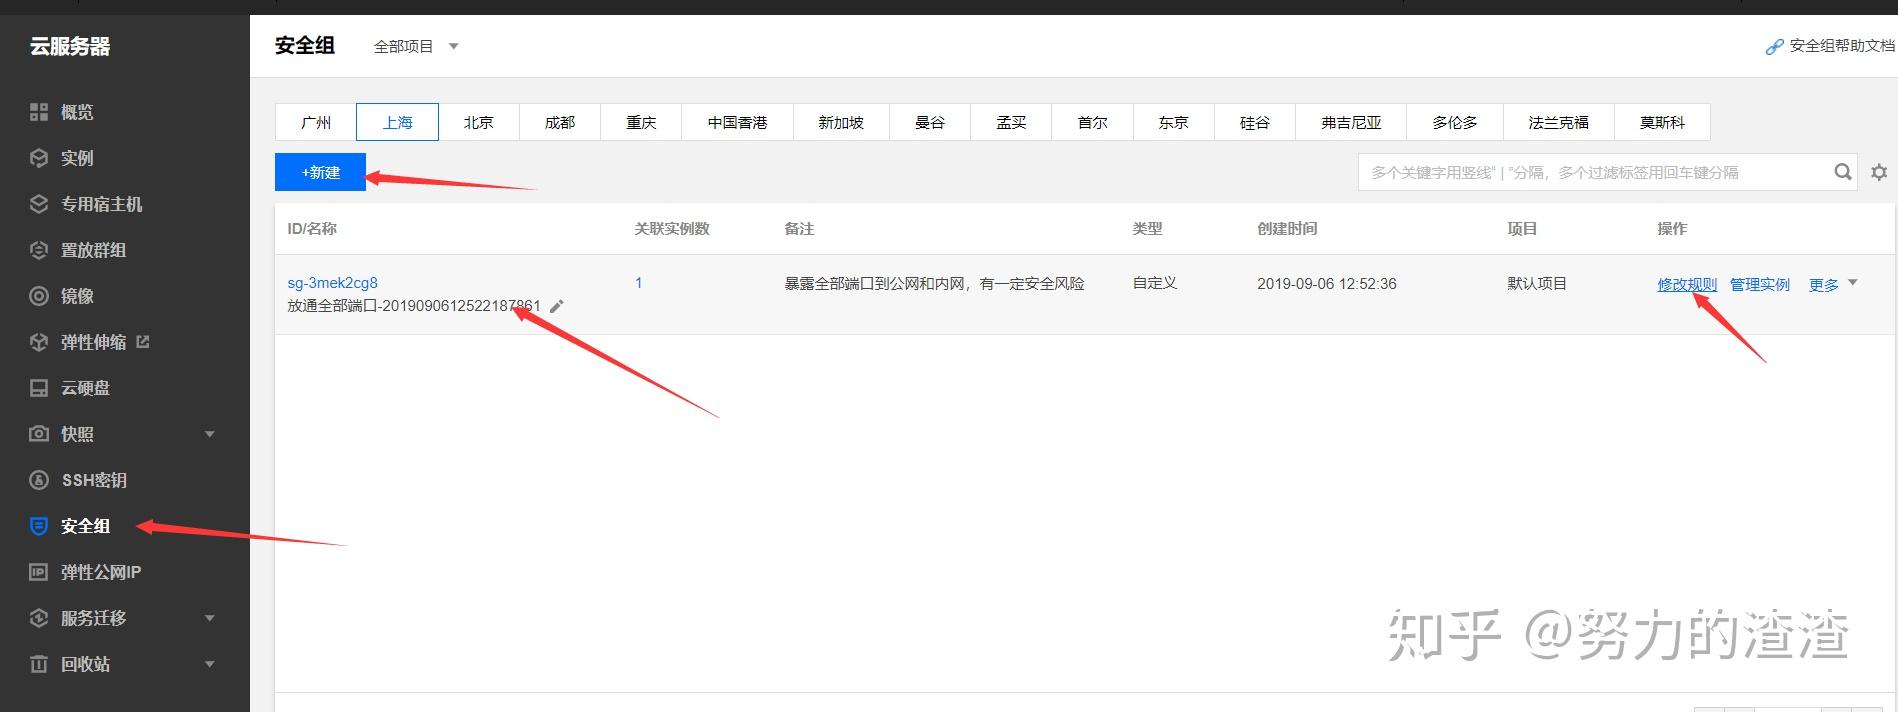Expand the 快照 submenu arrow
1898x712 pixels.
pyautogui.click(x=210, y=434)
